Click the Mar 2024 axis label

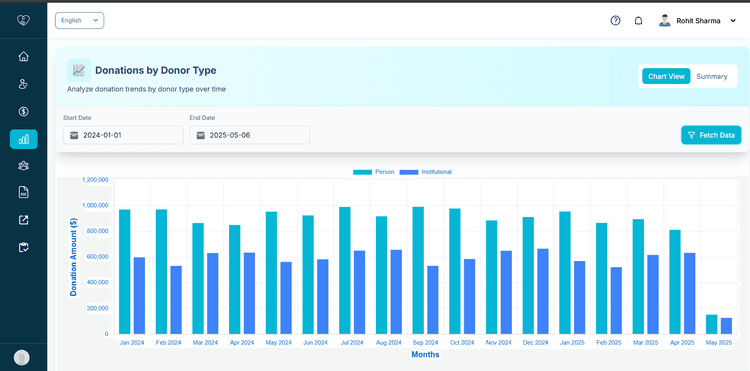(205, 343)
